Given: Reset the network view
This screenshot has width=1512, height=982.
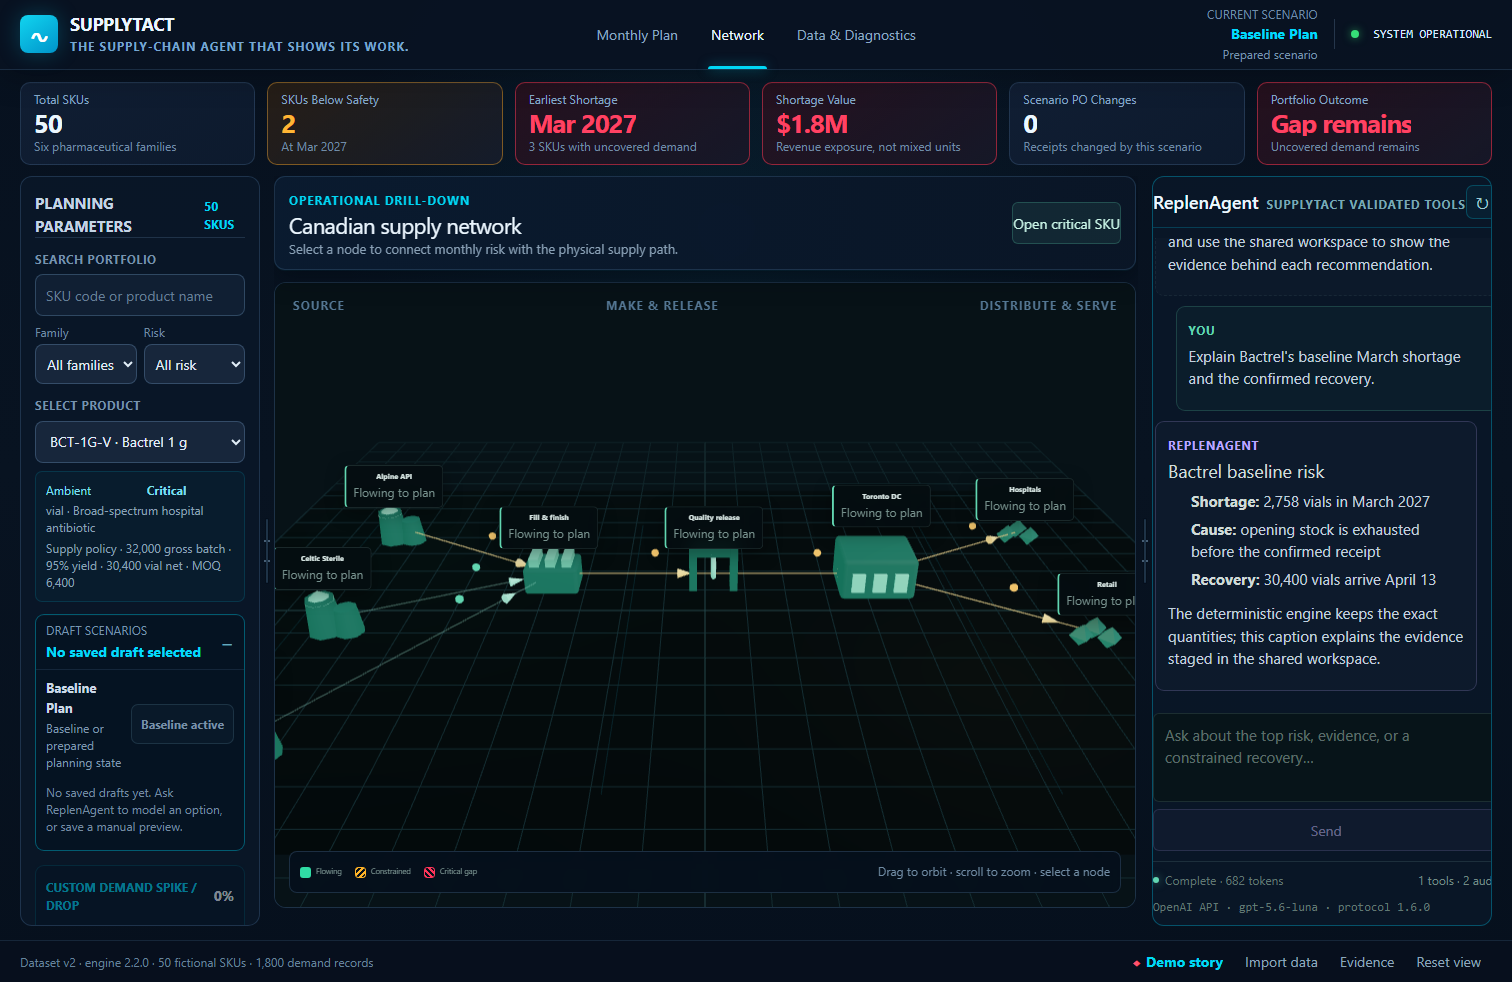Looking at the screenshot, I should [x=1448, y=962].
